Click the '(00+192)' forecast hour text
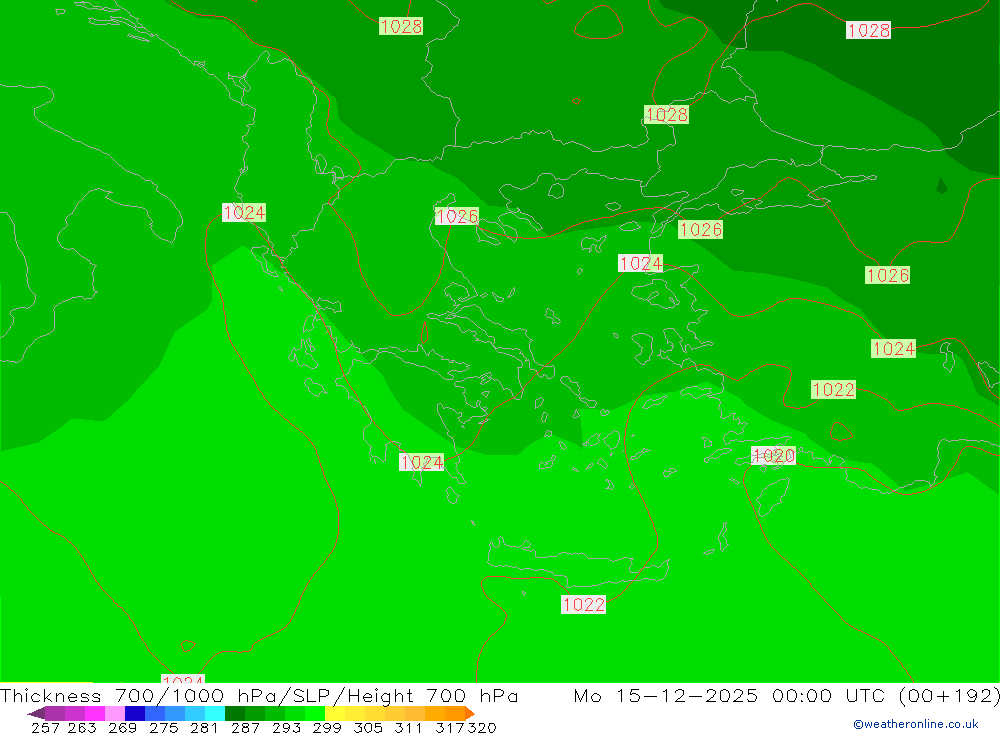Image resolution: width=1000 pixels, height=733 pixels. [x=948, y=696]
